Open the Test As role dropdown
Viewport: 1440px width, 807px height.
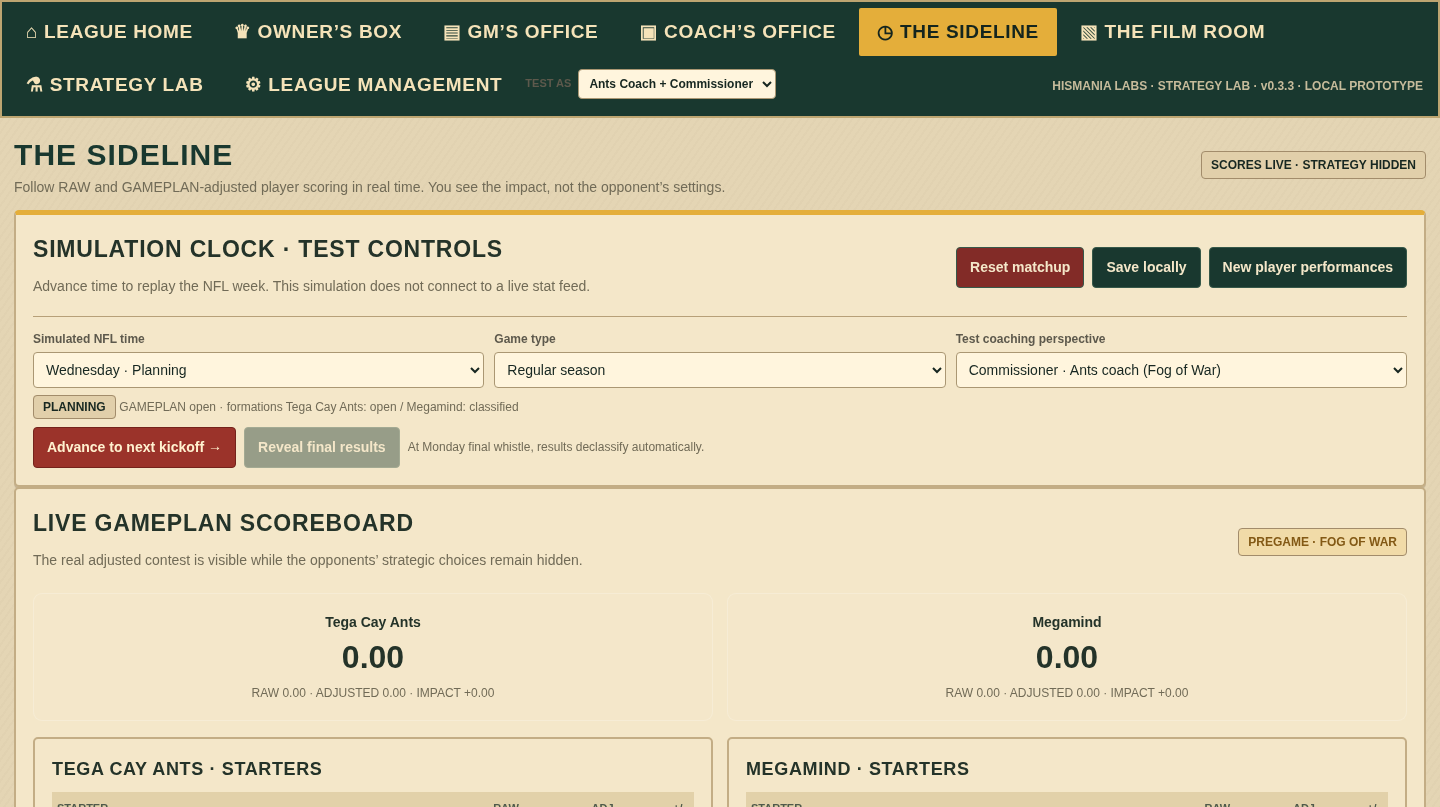click(x=677, y=84)
